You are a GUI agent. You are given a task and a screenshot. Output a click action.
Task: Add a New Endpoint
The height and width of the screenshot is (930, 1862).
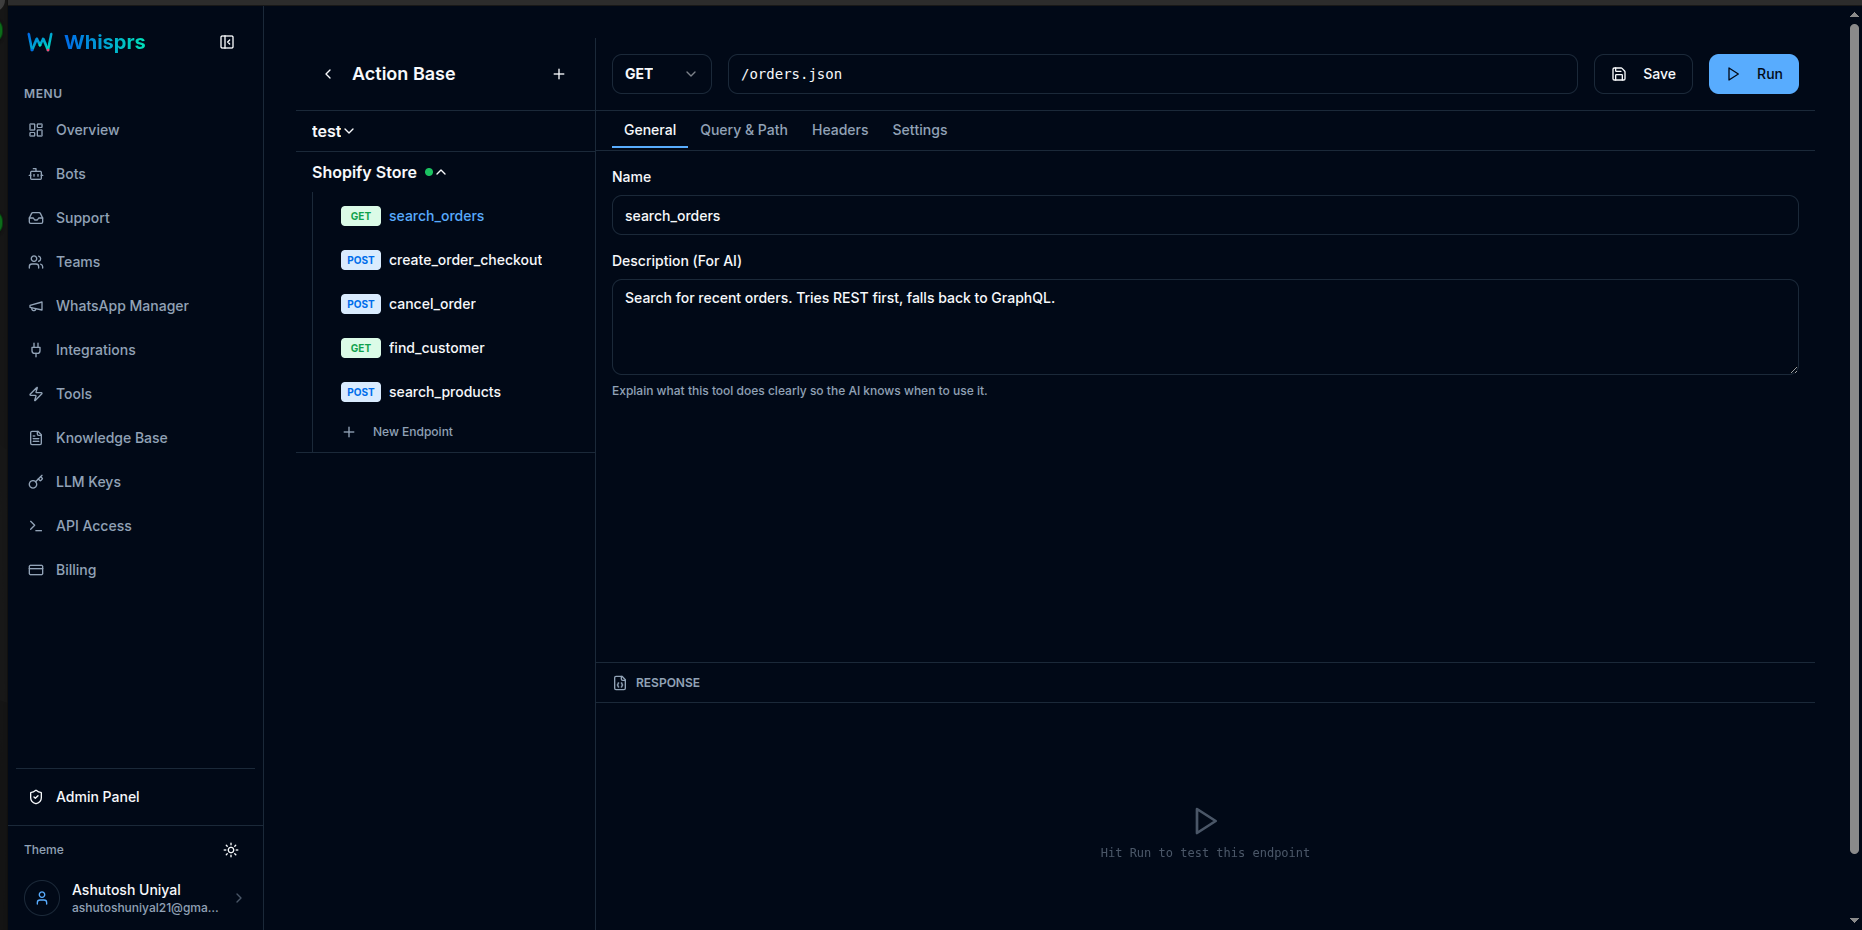pos(412,432)
